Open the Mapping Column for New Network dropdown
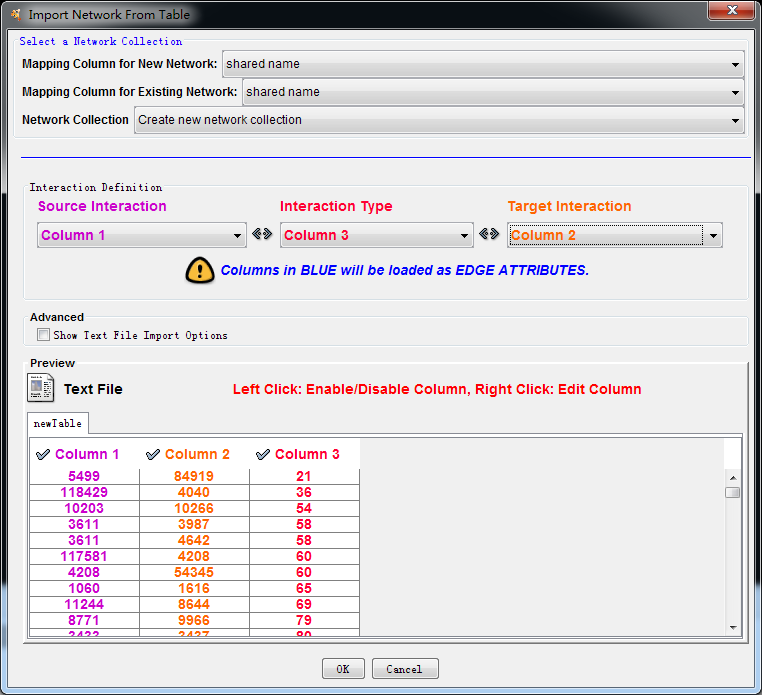 tap(483, 64)
